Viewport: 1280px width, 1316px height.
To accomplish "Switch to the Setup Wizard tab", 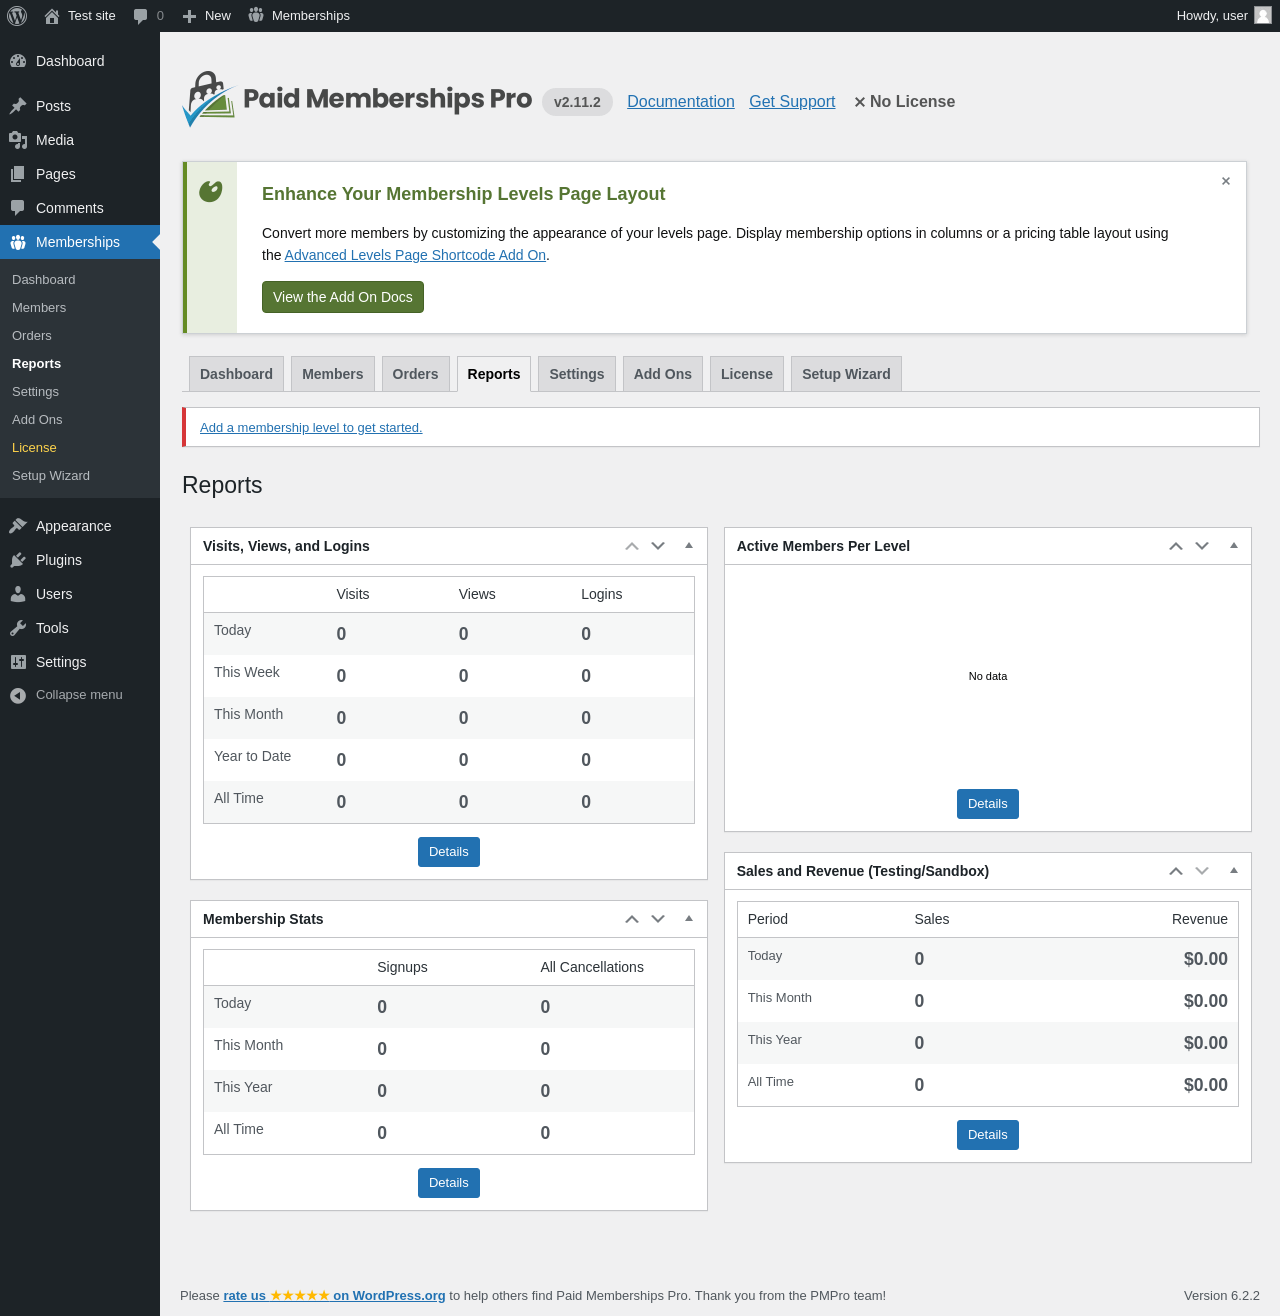I will tap(846, 374).
